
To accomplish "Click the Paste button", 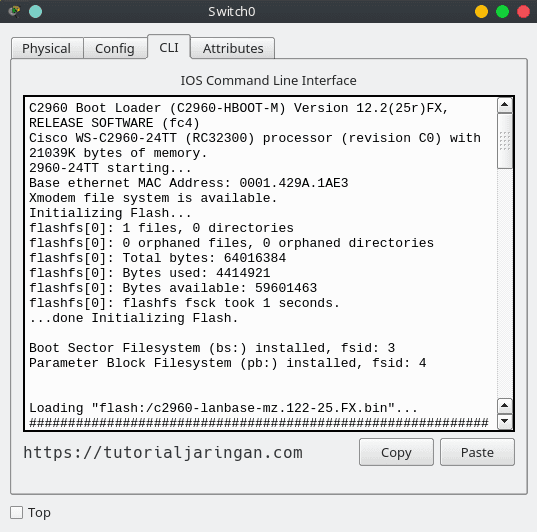I will 477,452.
